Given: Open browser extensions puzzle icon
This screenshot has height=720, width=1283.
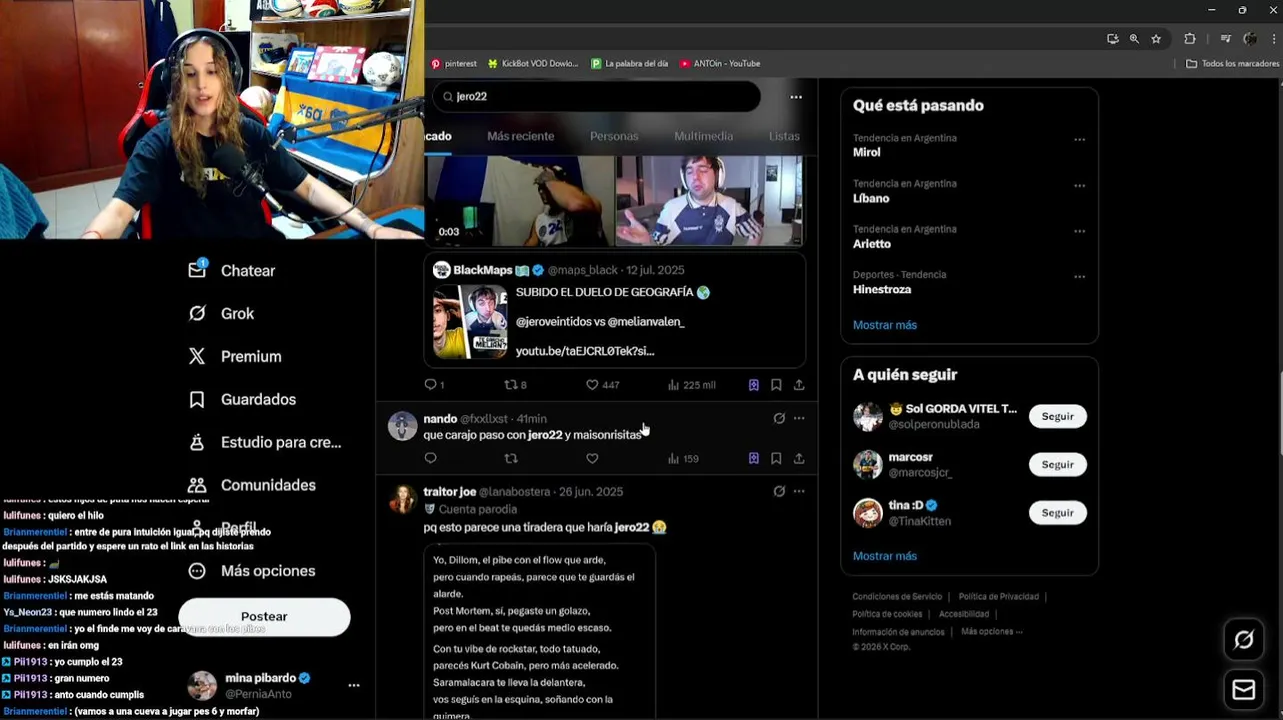Looking at the screenshot, I should (x=1190, y=39).
